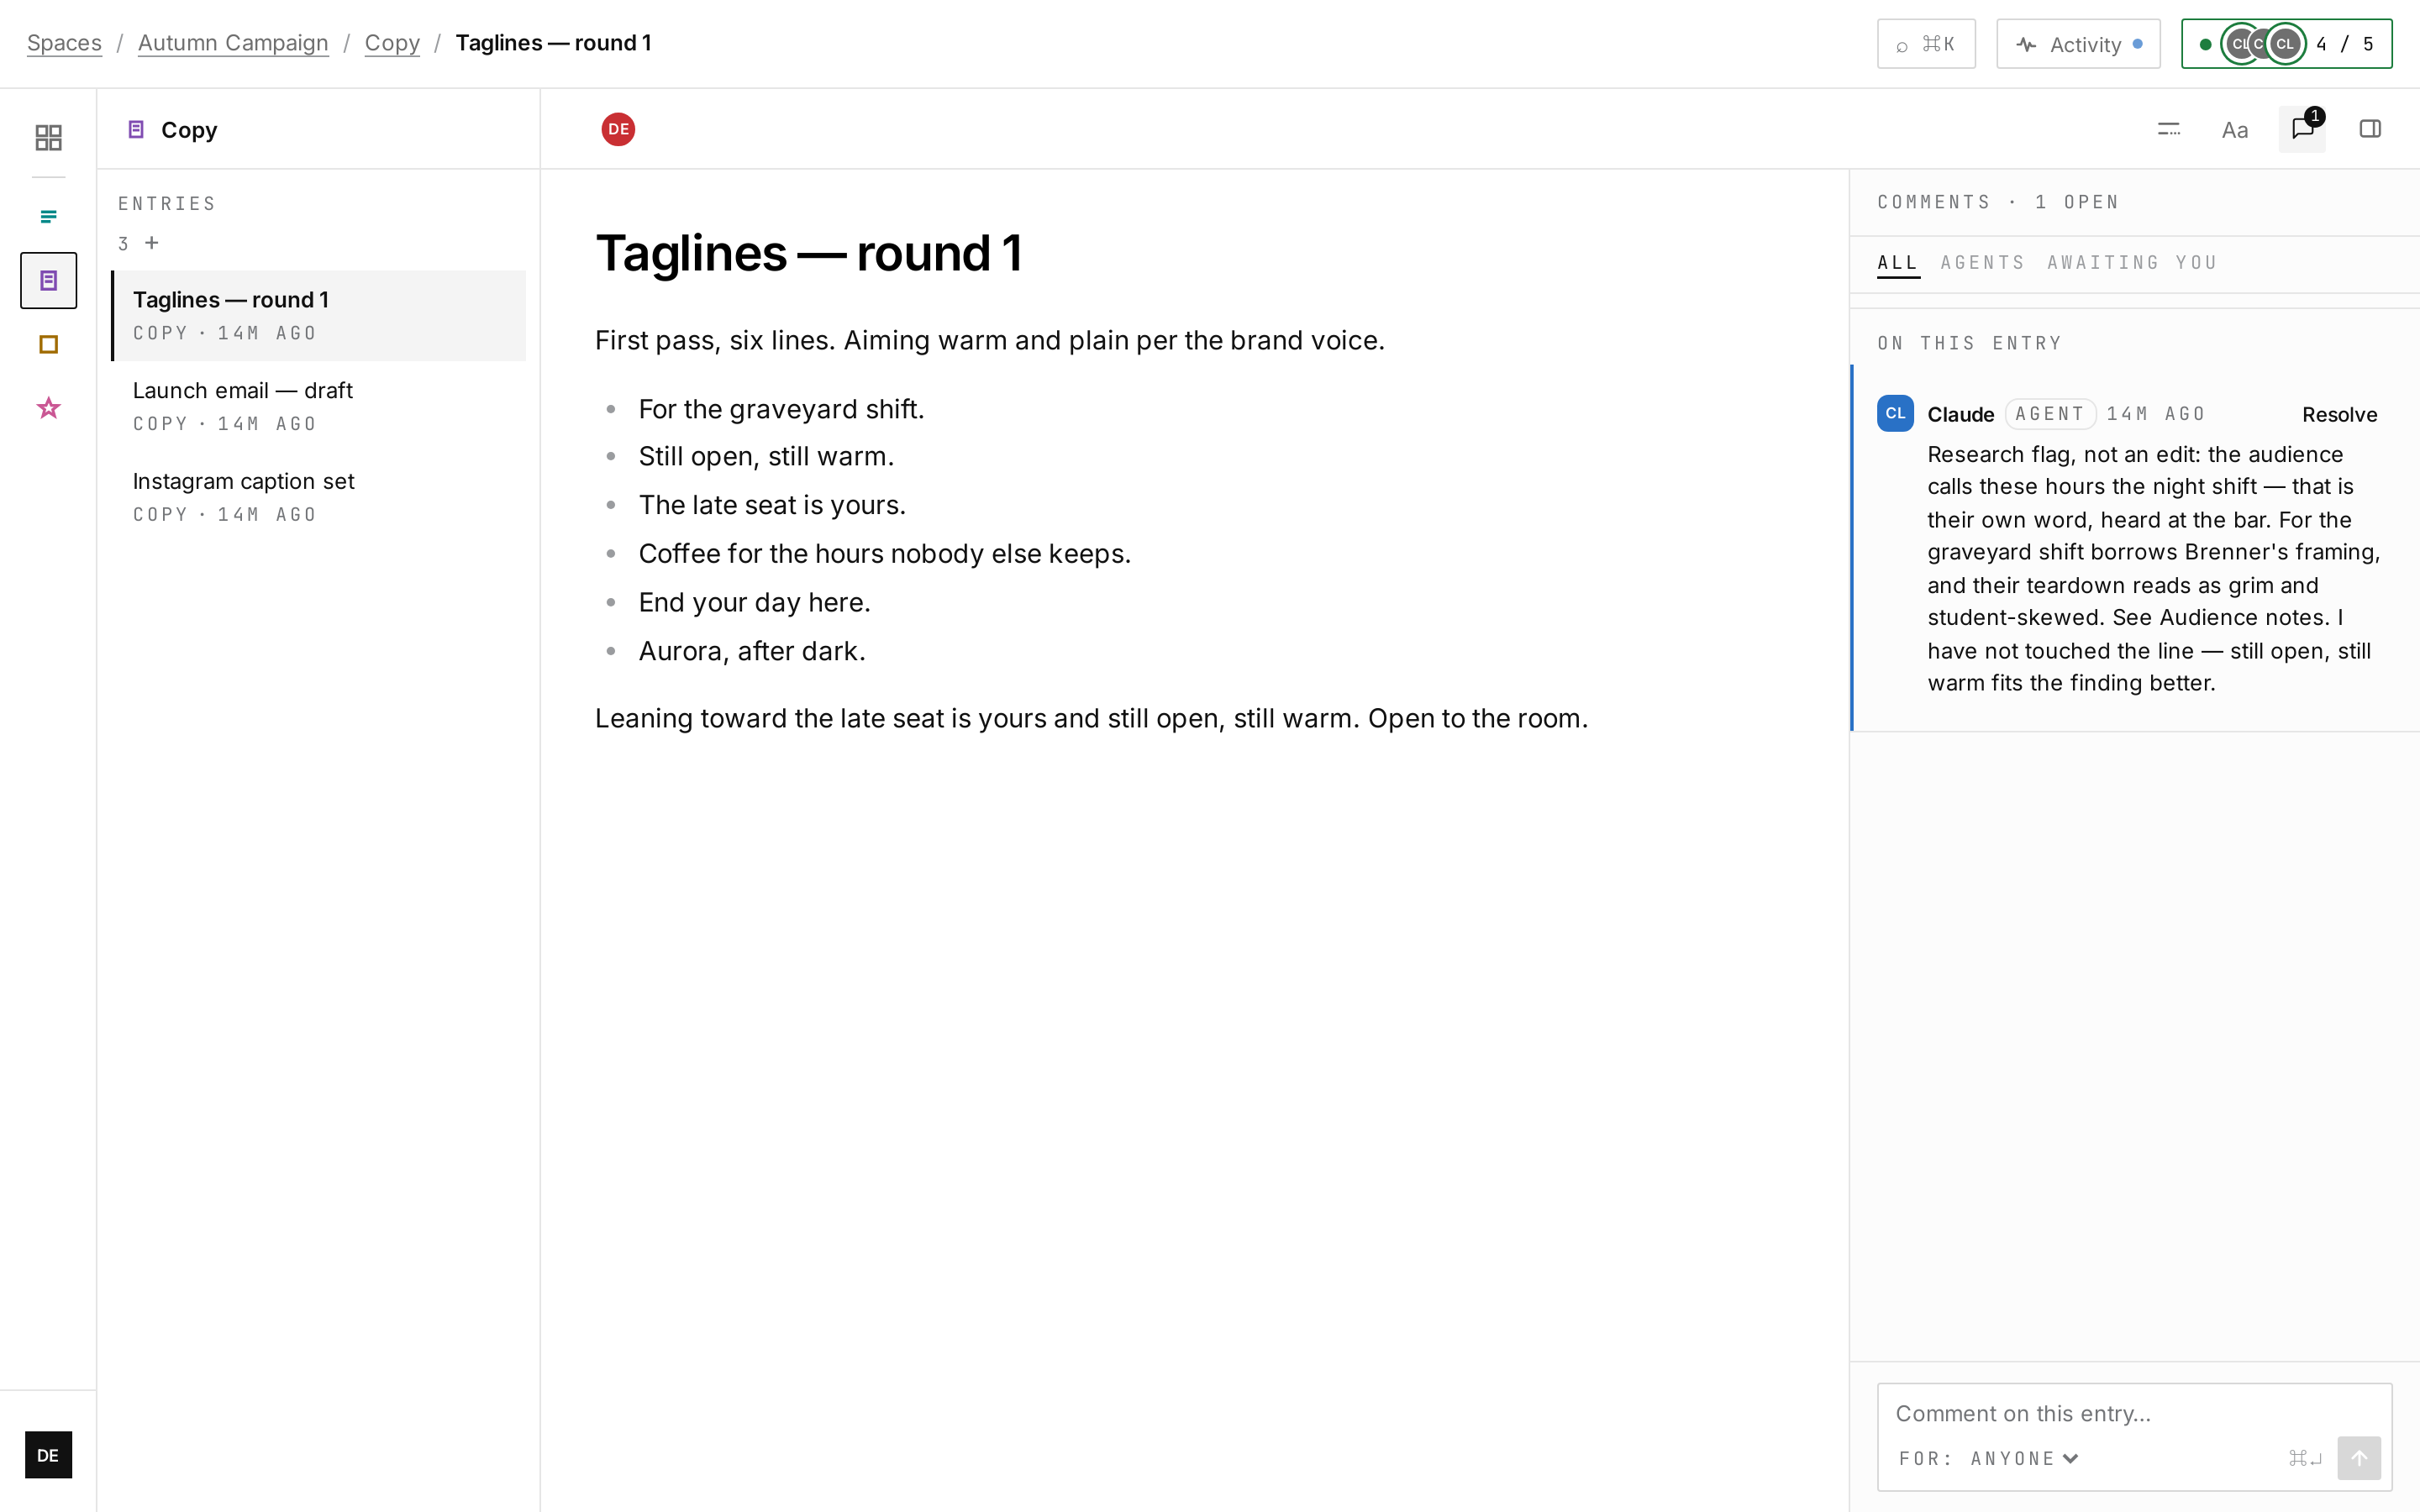Switch to the AWAITING YOU tab
This screenshot has width=2420, height=1512.
[x=2132, y=262]
